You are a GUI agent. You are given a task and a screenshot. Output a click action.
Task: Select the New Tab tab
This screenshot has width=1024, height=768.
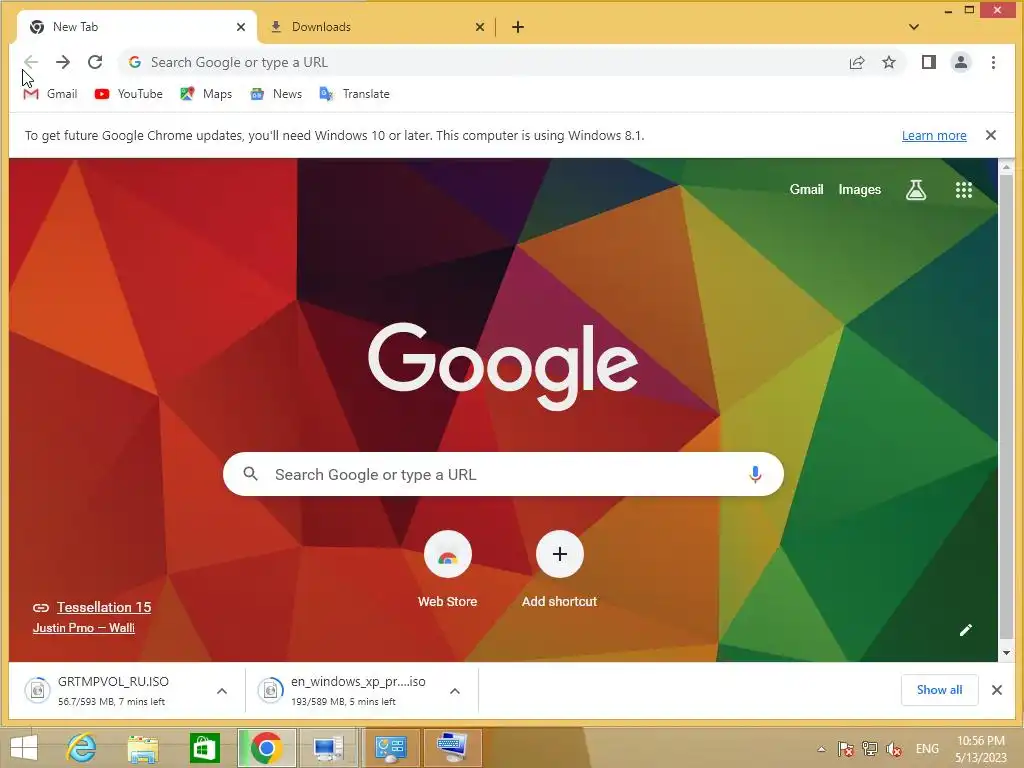pos(136,27)
